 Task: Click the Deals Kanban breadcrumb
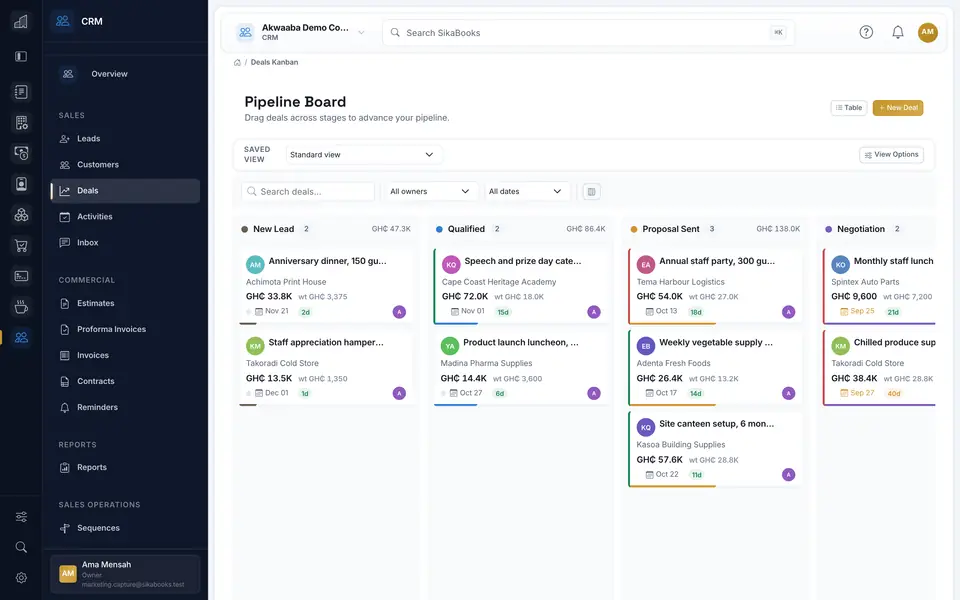[274, 62]
